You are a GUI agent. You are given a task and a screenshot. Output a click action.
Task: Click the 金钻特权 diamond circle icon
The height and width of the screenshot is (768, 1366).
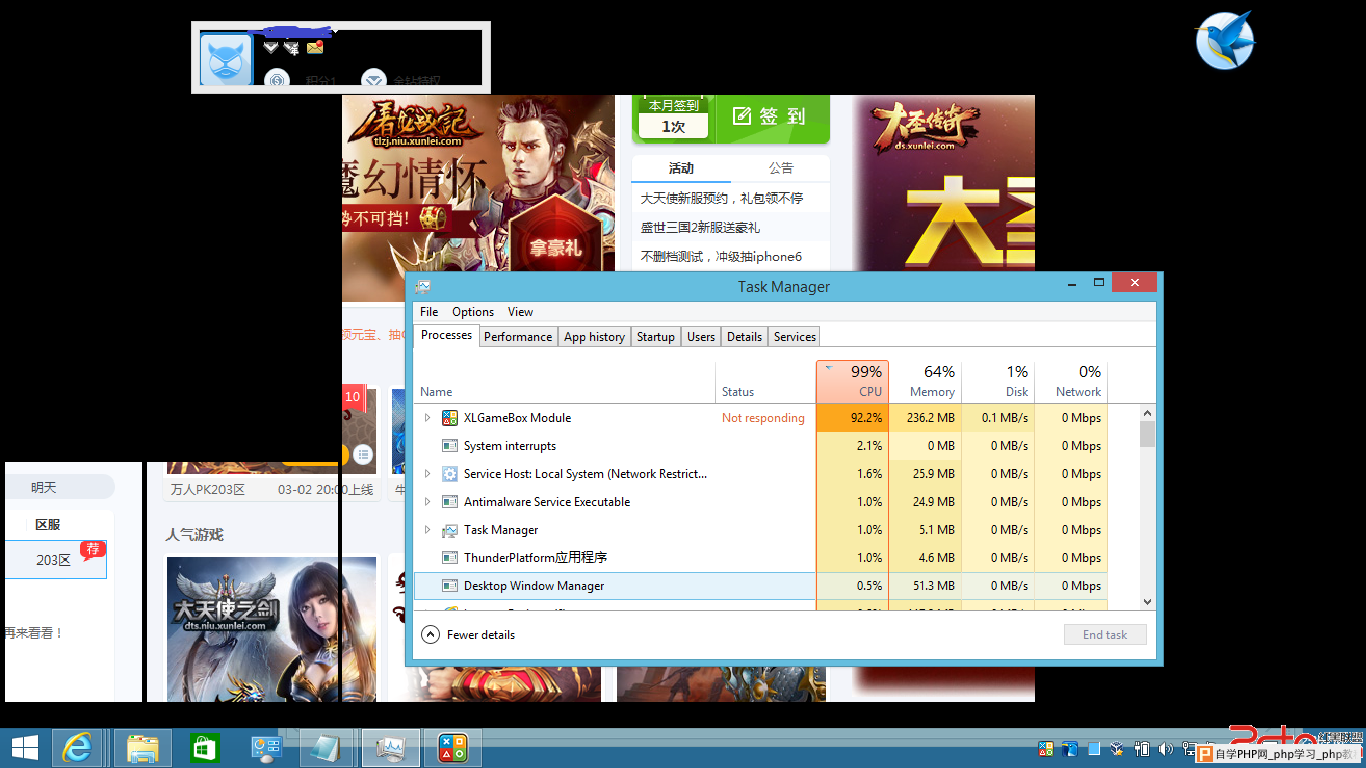pos(374,79)
